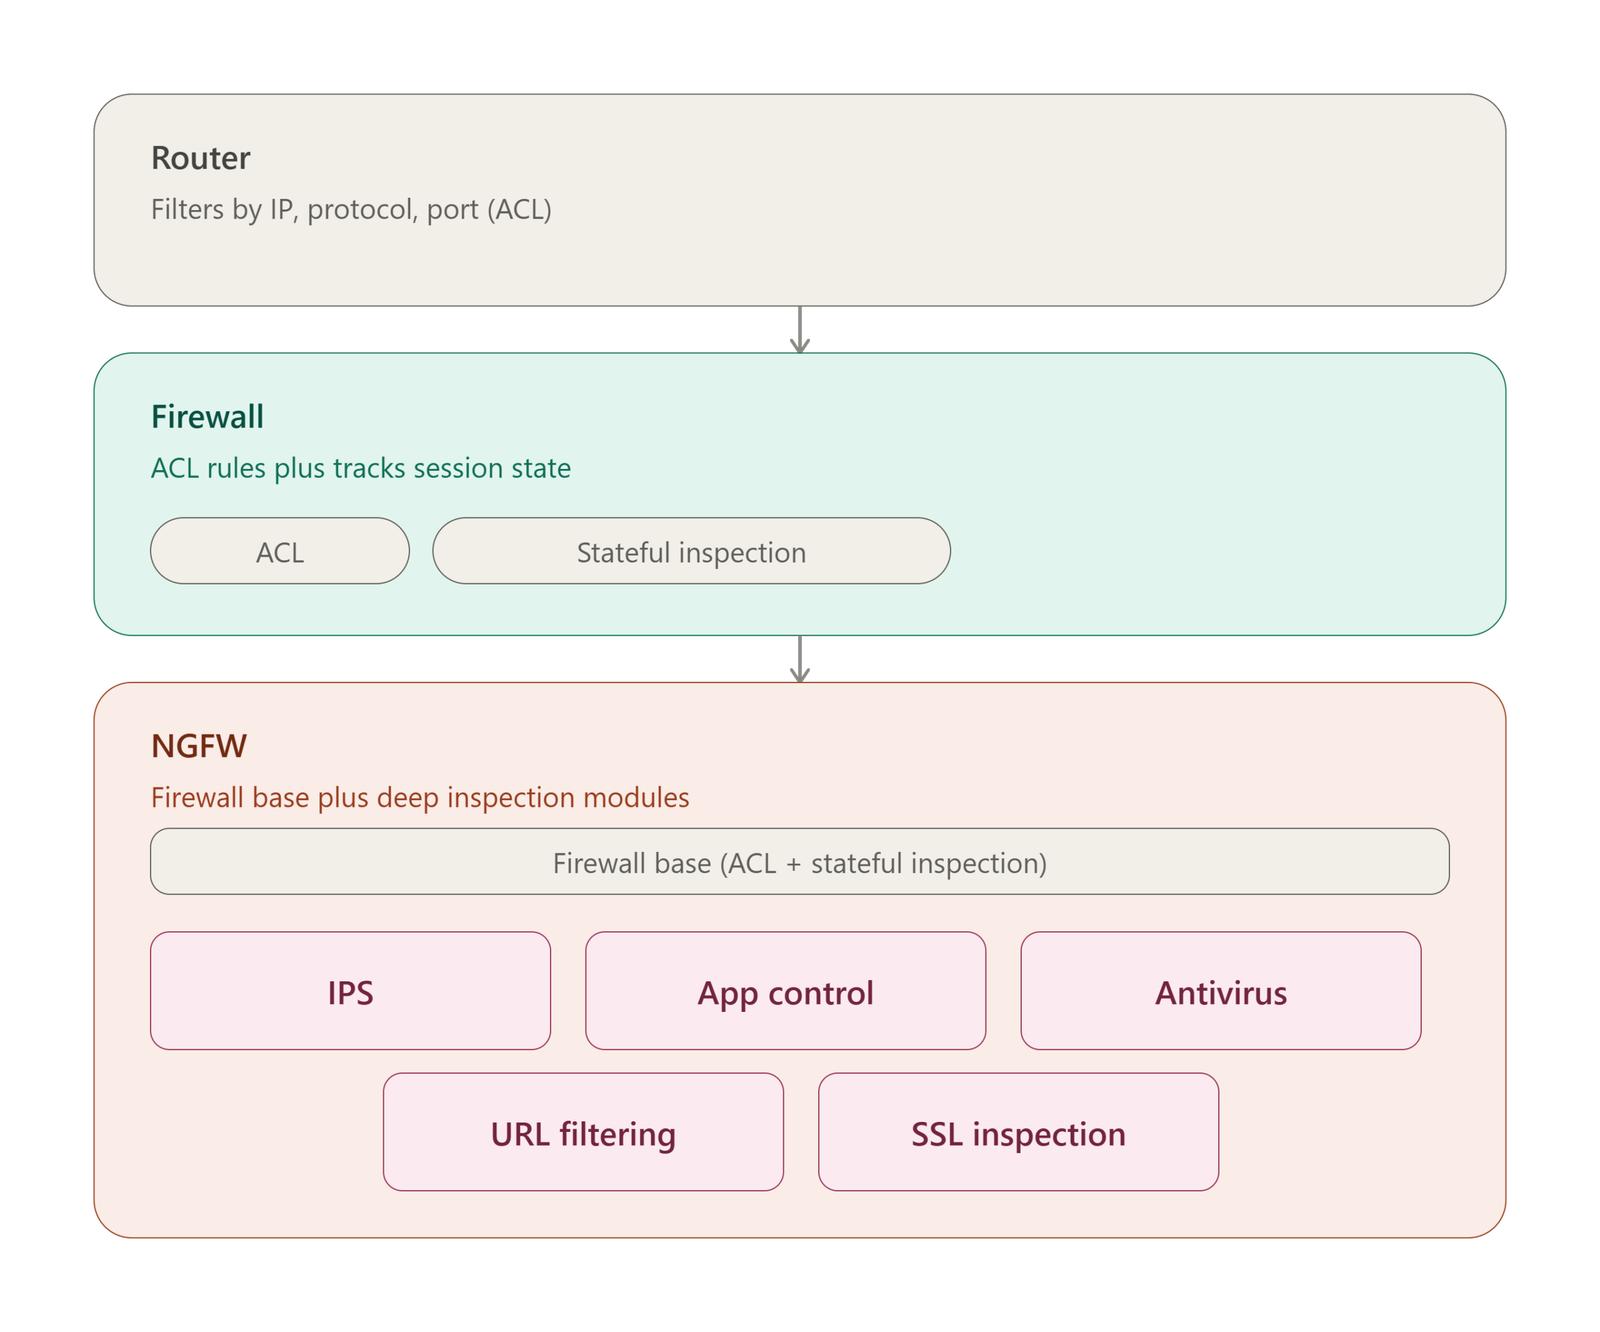Select the text ACL rules plus tracks session state
The image size is (1600, 1332).
click(361, 468)
